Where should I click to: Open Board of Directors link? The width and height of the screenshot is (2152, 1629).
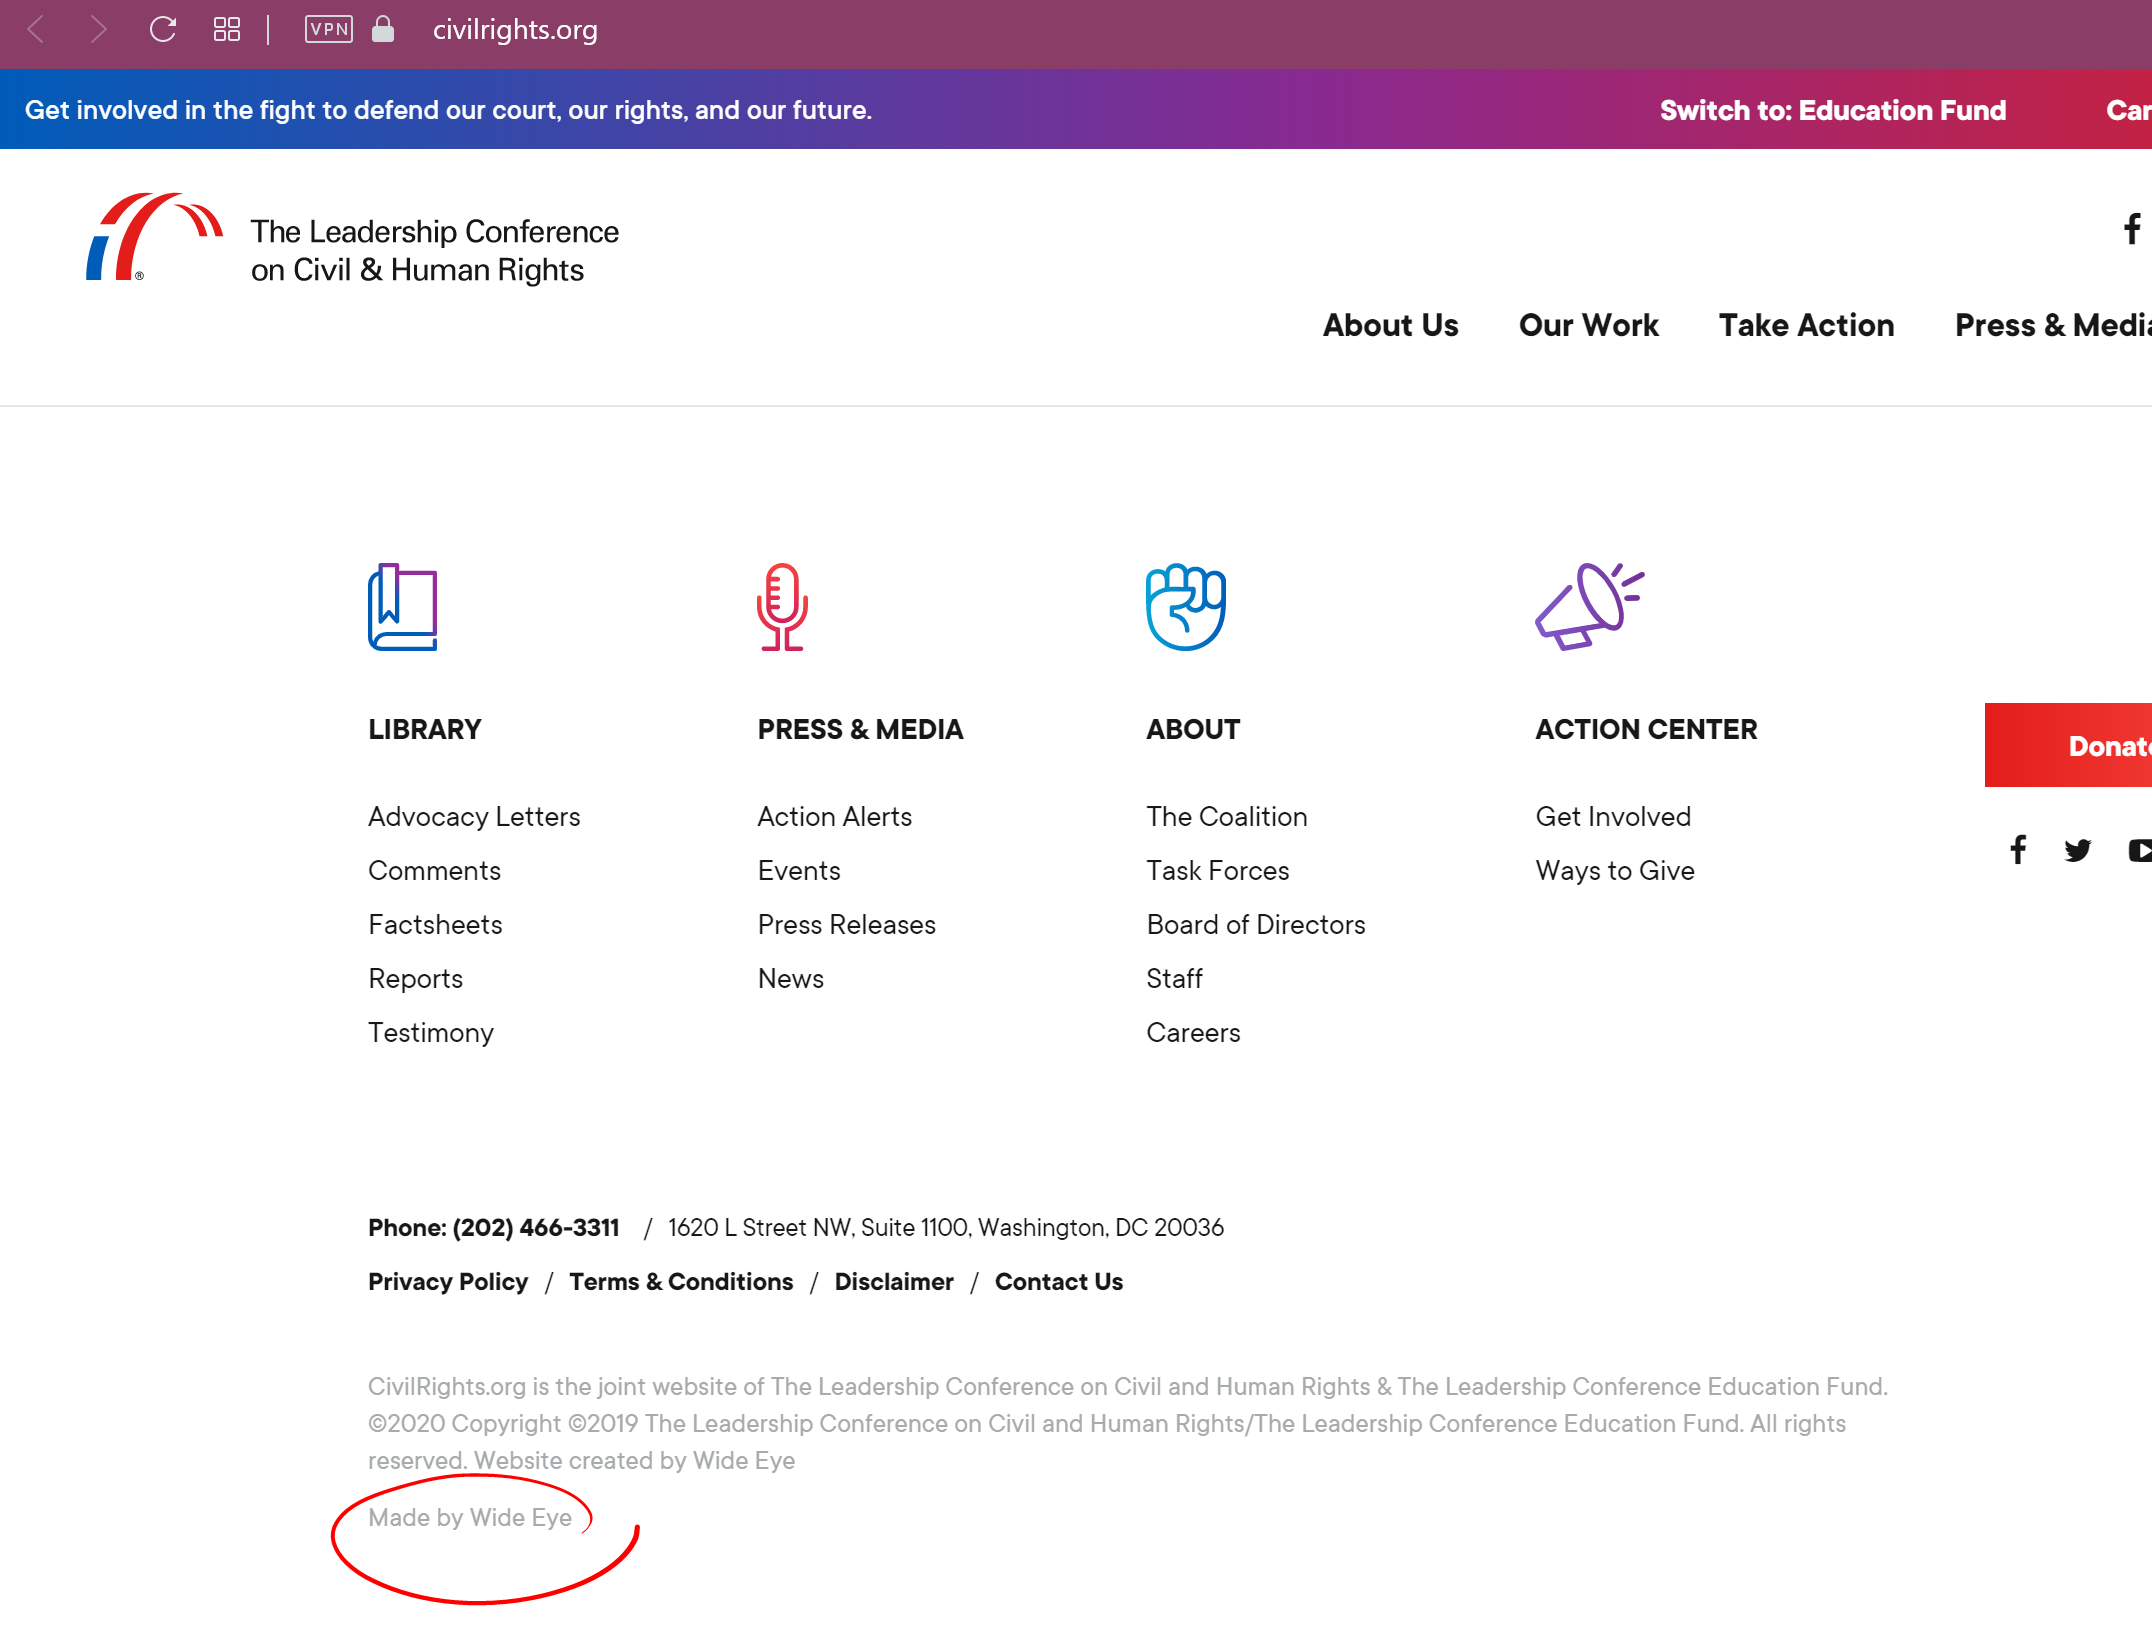click(1256, 924)
